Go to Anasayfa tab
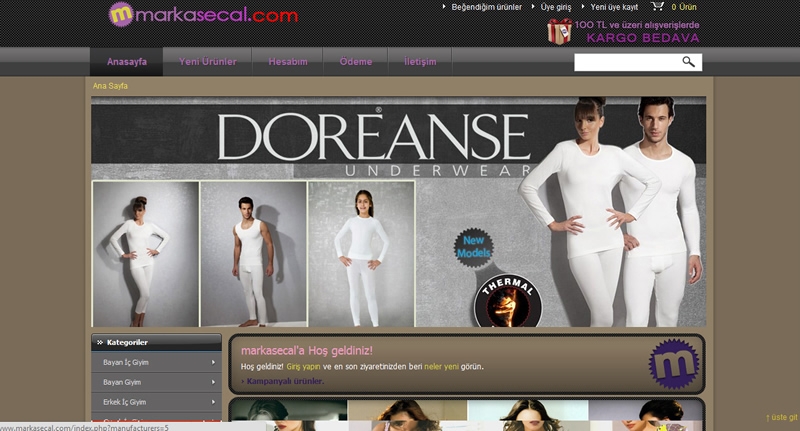 coord(127,62)
